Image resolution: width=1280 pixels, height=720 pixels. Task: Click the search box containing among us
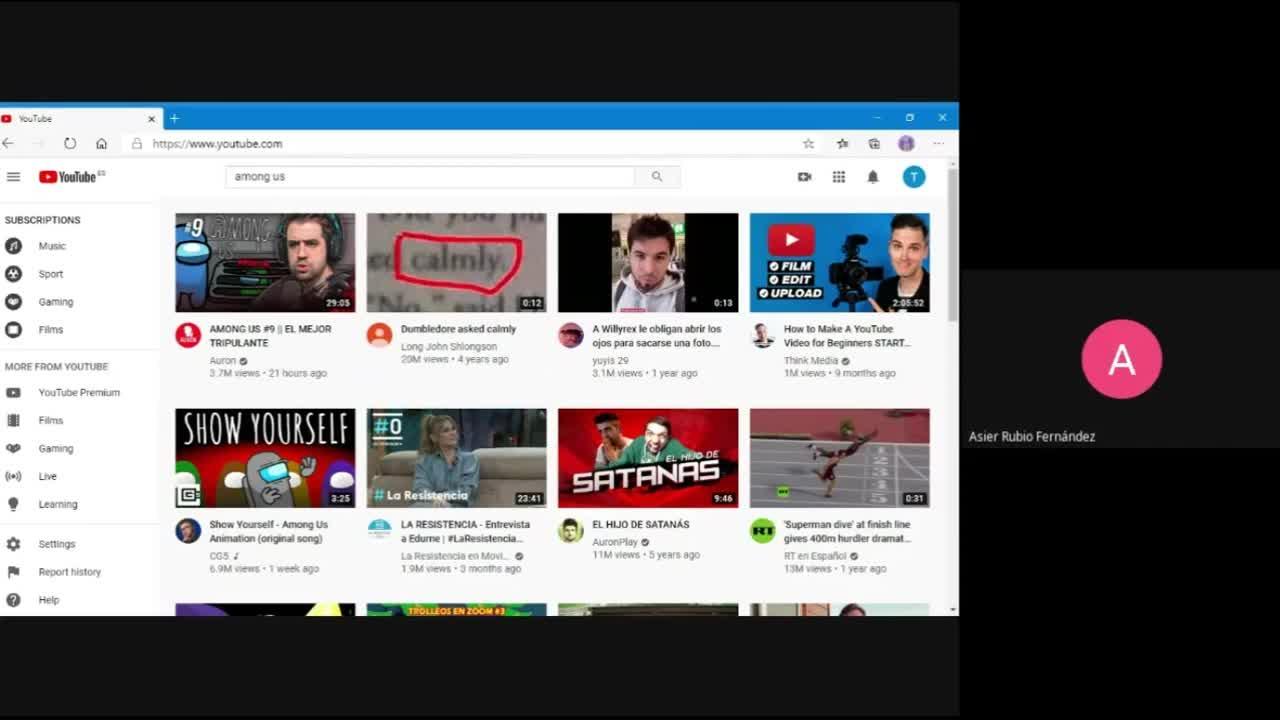[430, 177]
